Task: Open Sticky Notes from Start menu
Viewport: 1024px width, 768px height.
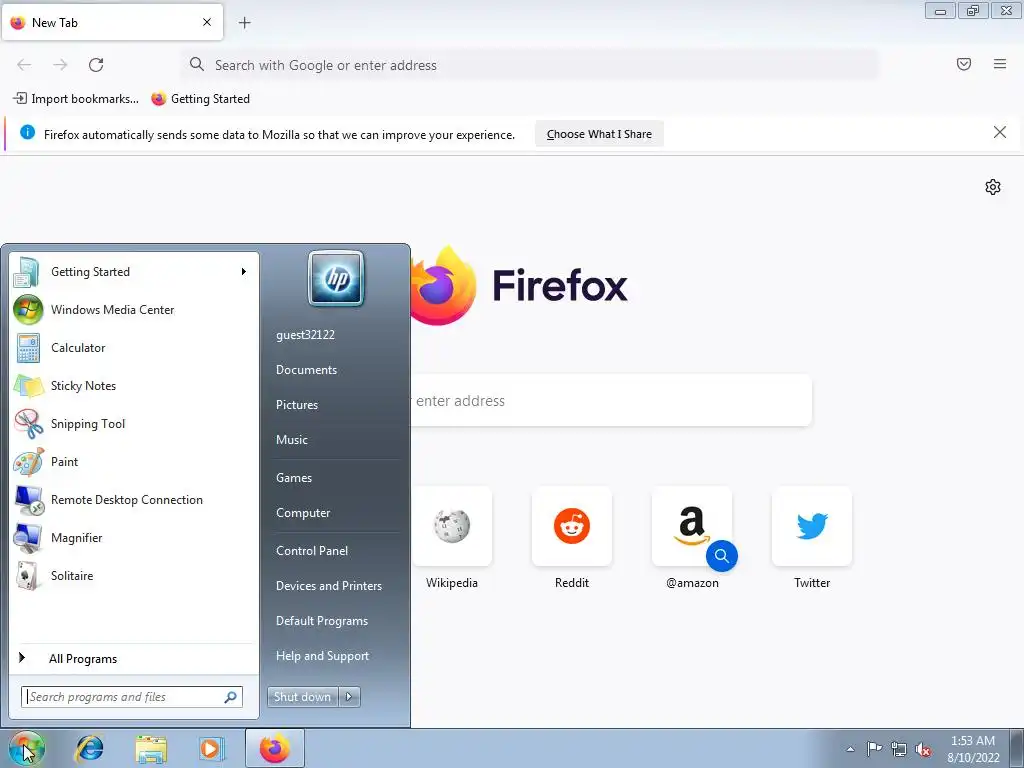Action: pos(134,385)
